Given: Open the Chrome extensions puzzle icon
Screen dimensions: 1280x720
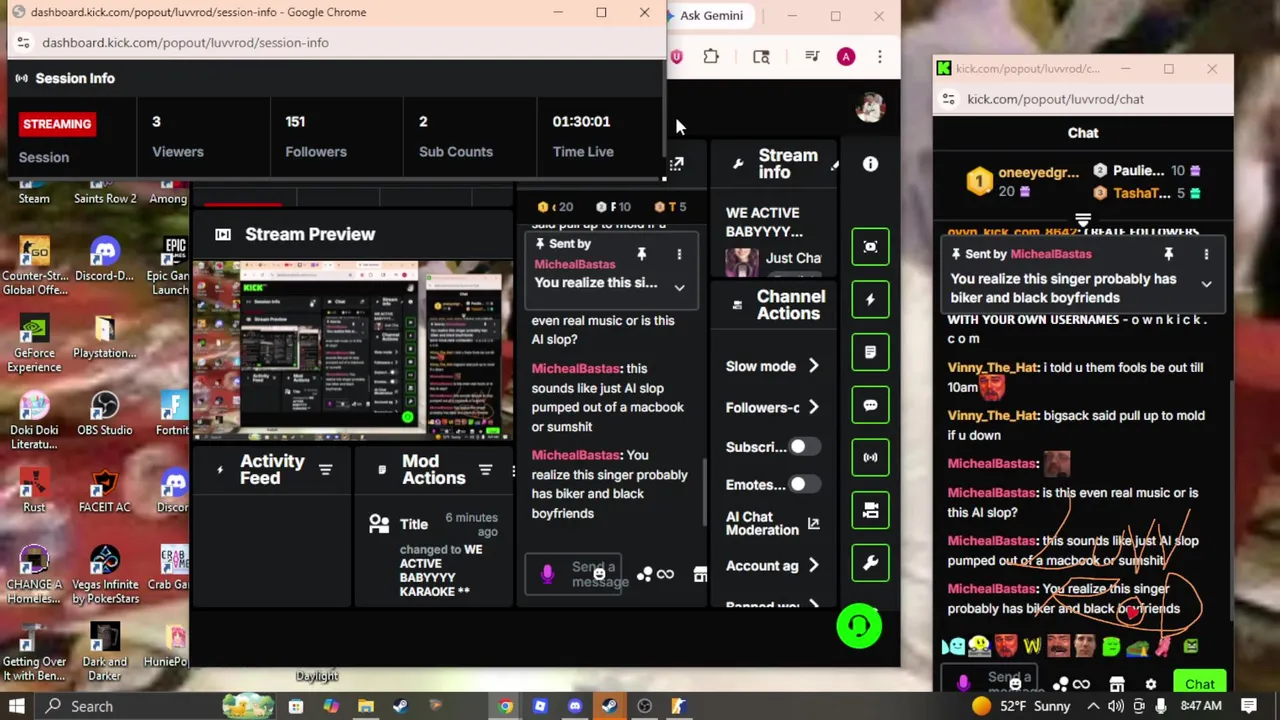Looking at the screenshot, I should pyautogui.click(x=711, y=57).
